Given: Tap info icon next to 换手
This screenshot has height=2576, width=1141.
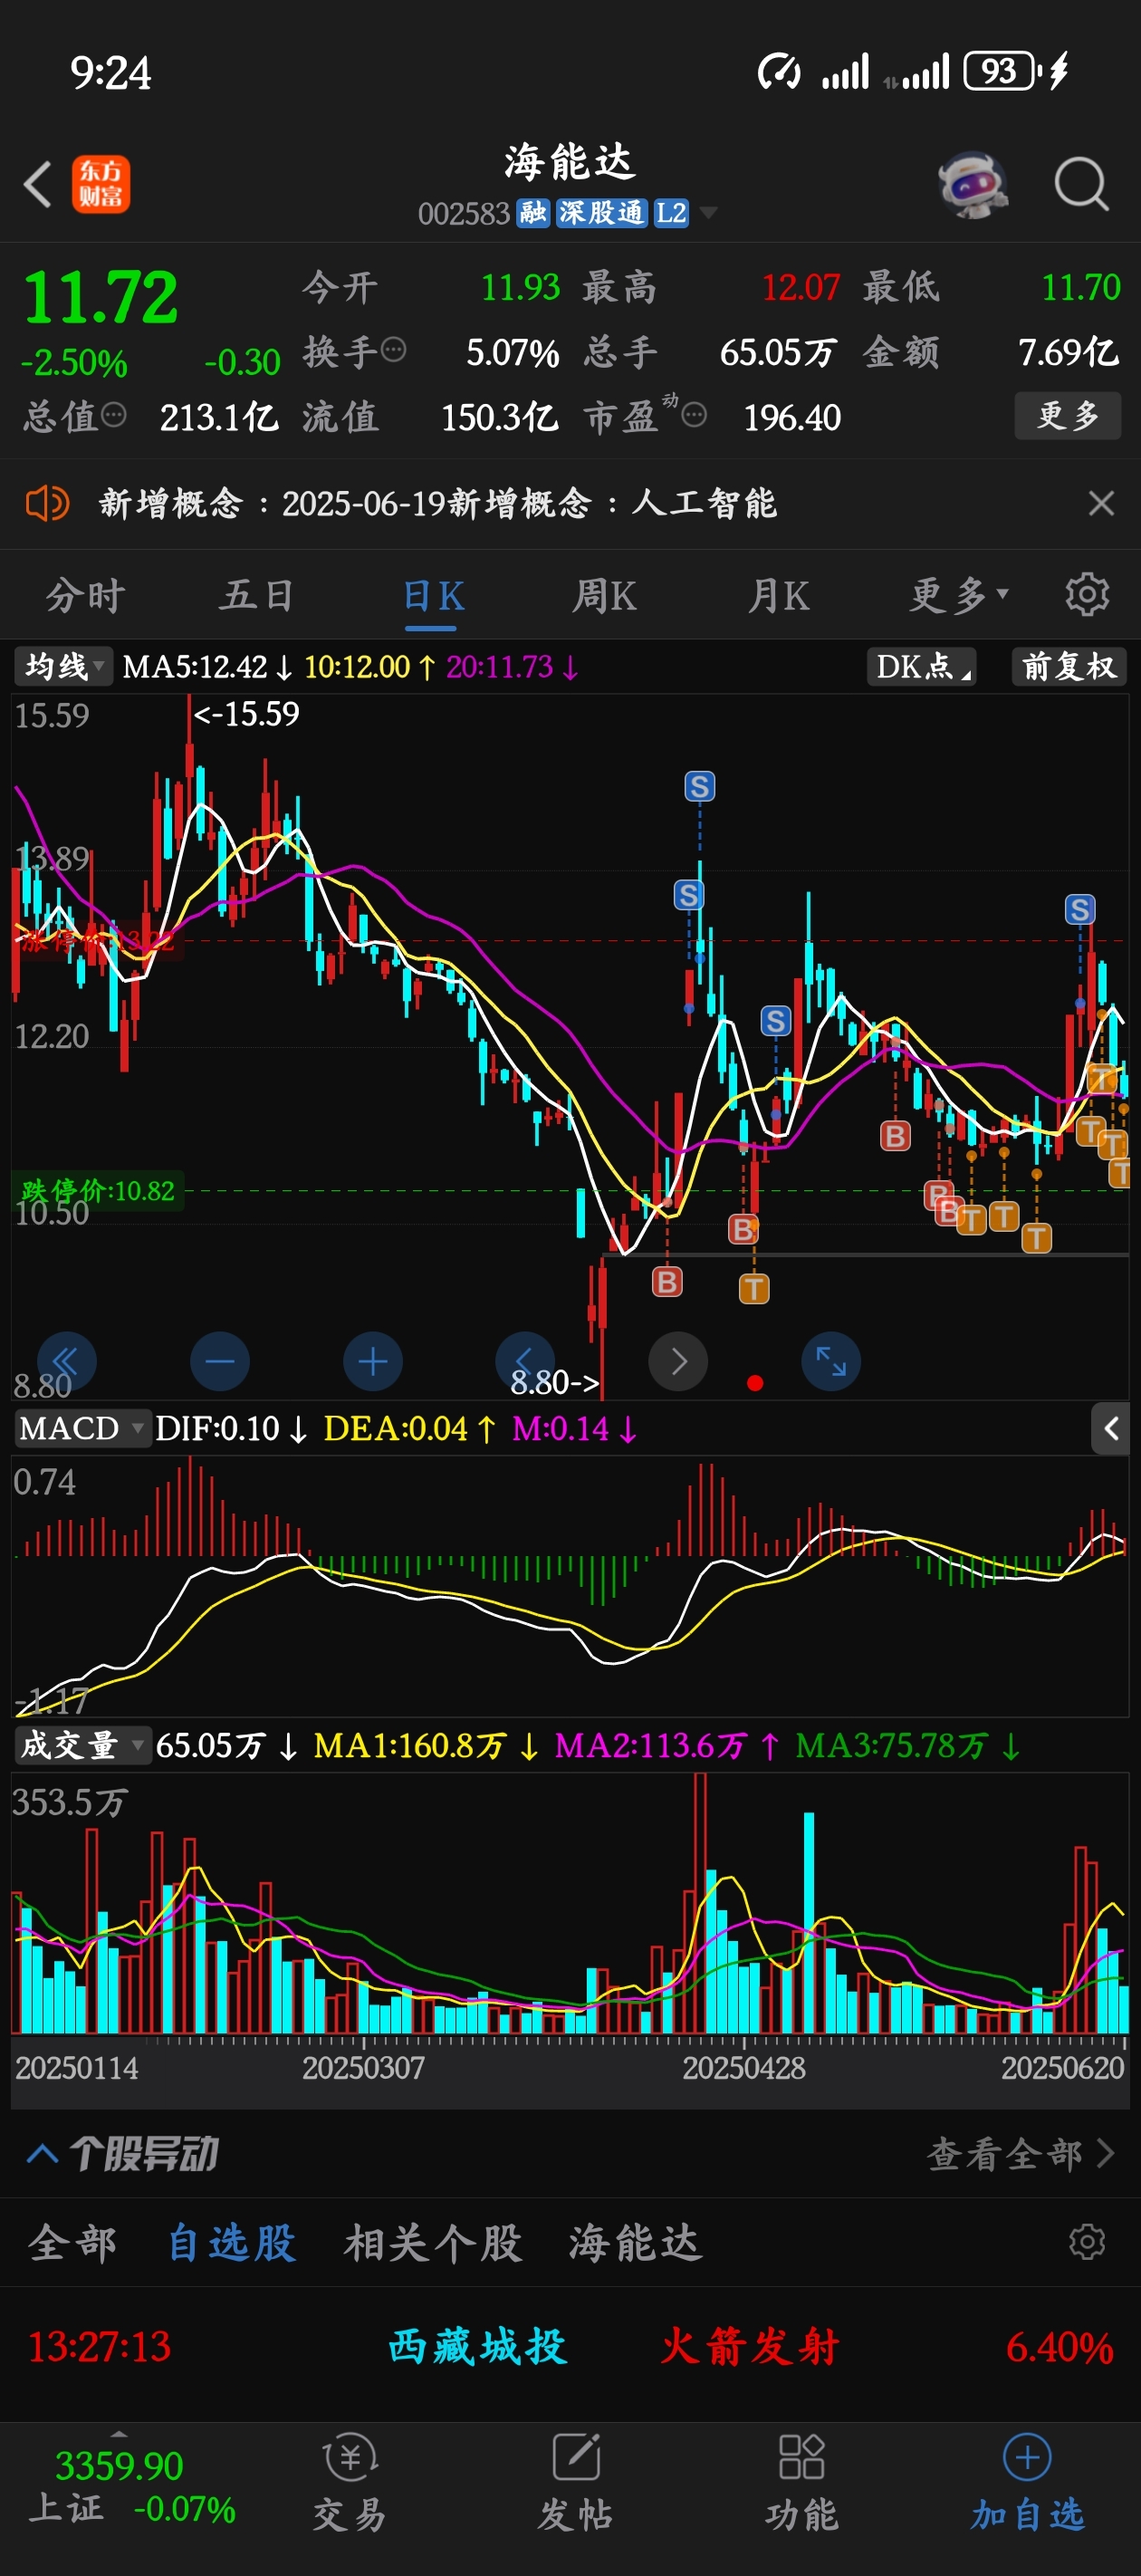Looking at the screenshot, I should 394,350.
